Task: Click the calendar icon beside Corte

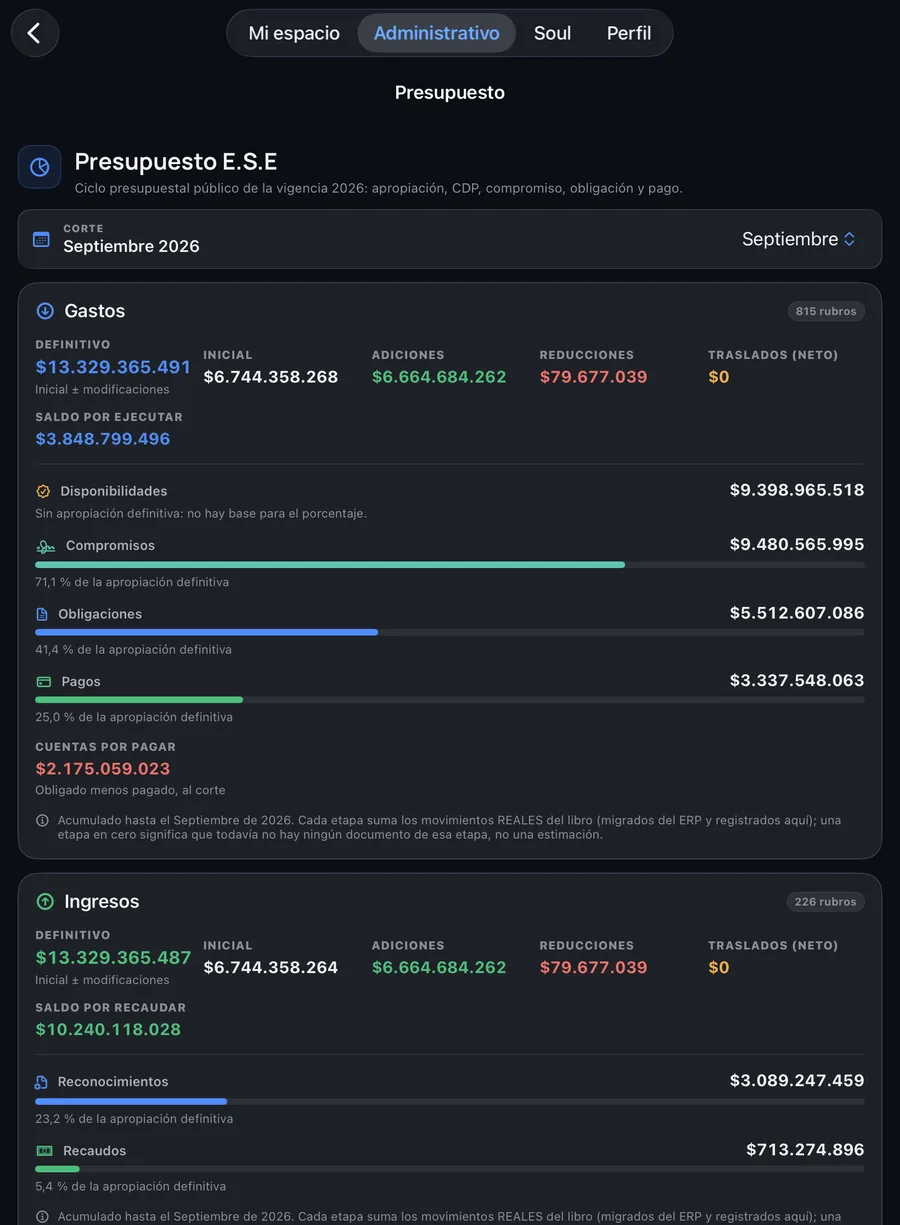Action: tap(41, 239)
